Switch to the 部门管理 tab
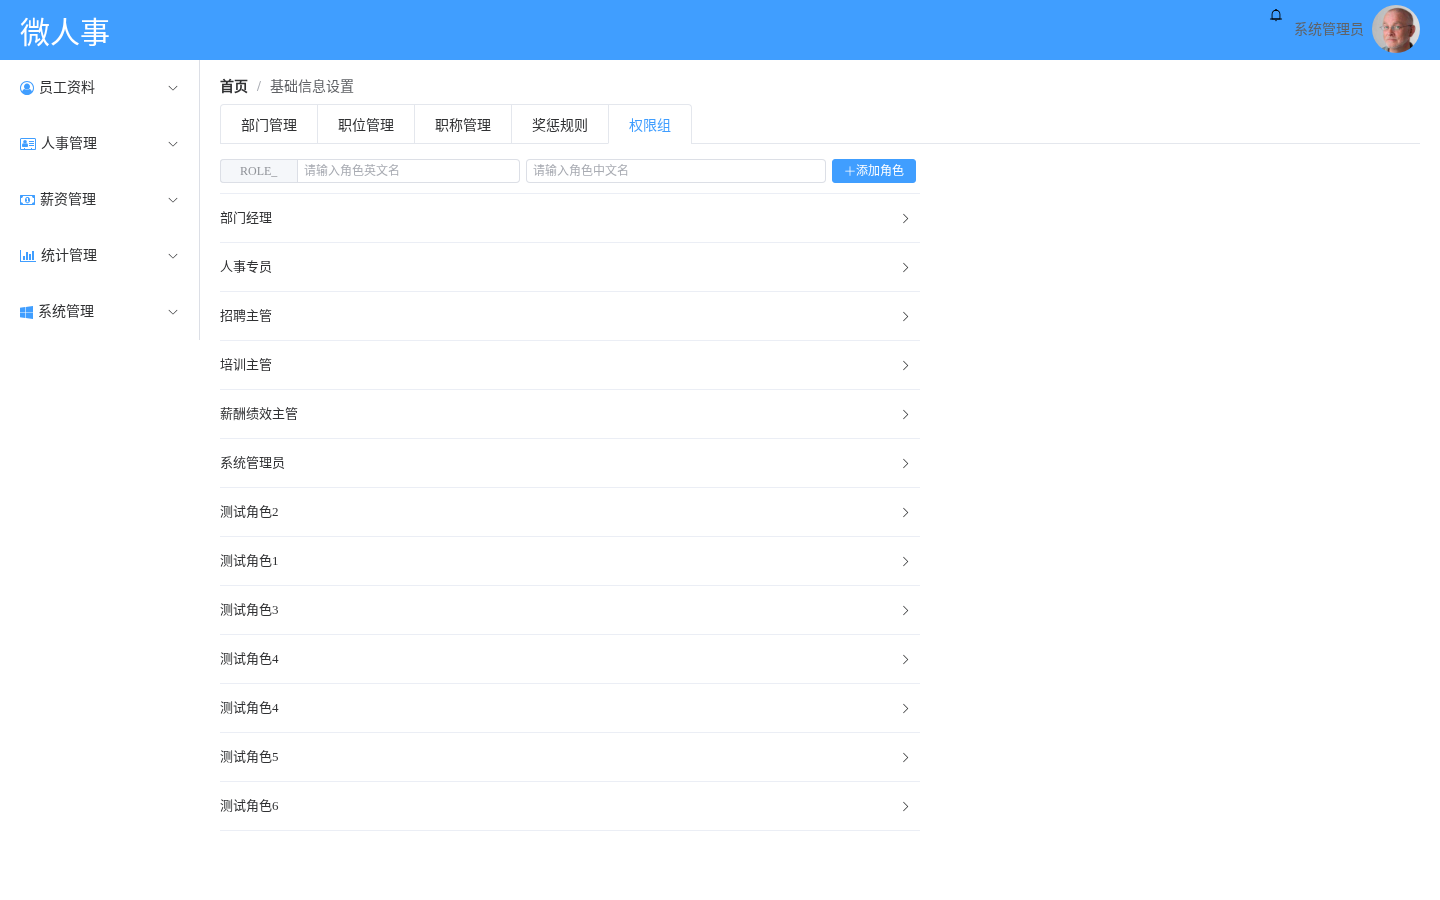This screenshot has width=1440, height=900. point(269,125)
